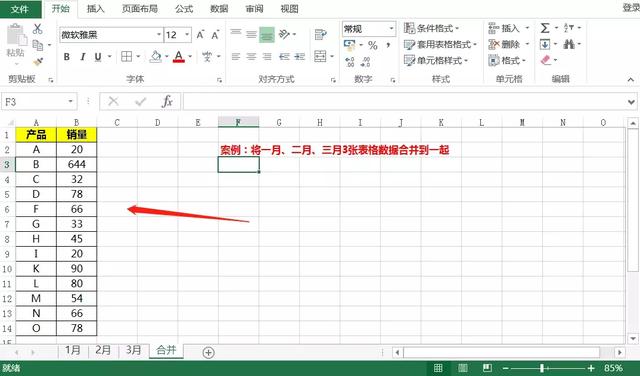
Task: Apply red font color A
Action: [179, 56]
